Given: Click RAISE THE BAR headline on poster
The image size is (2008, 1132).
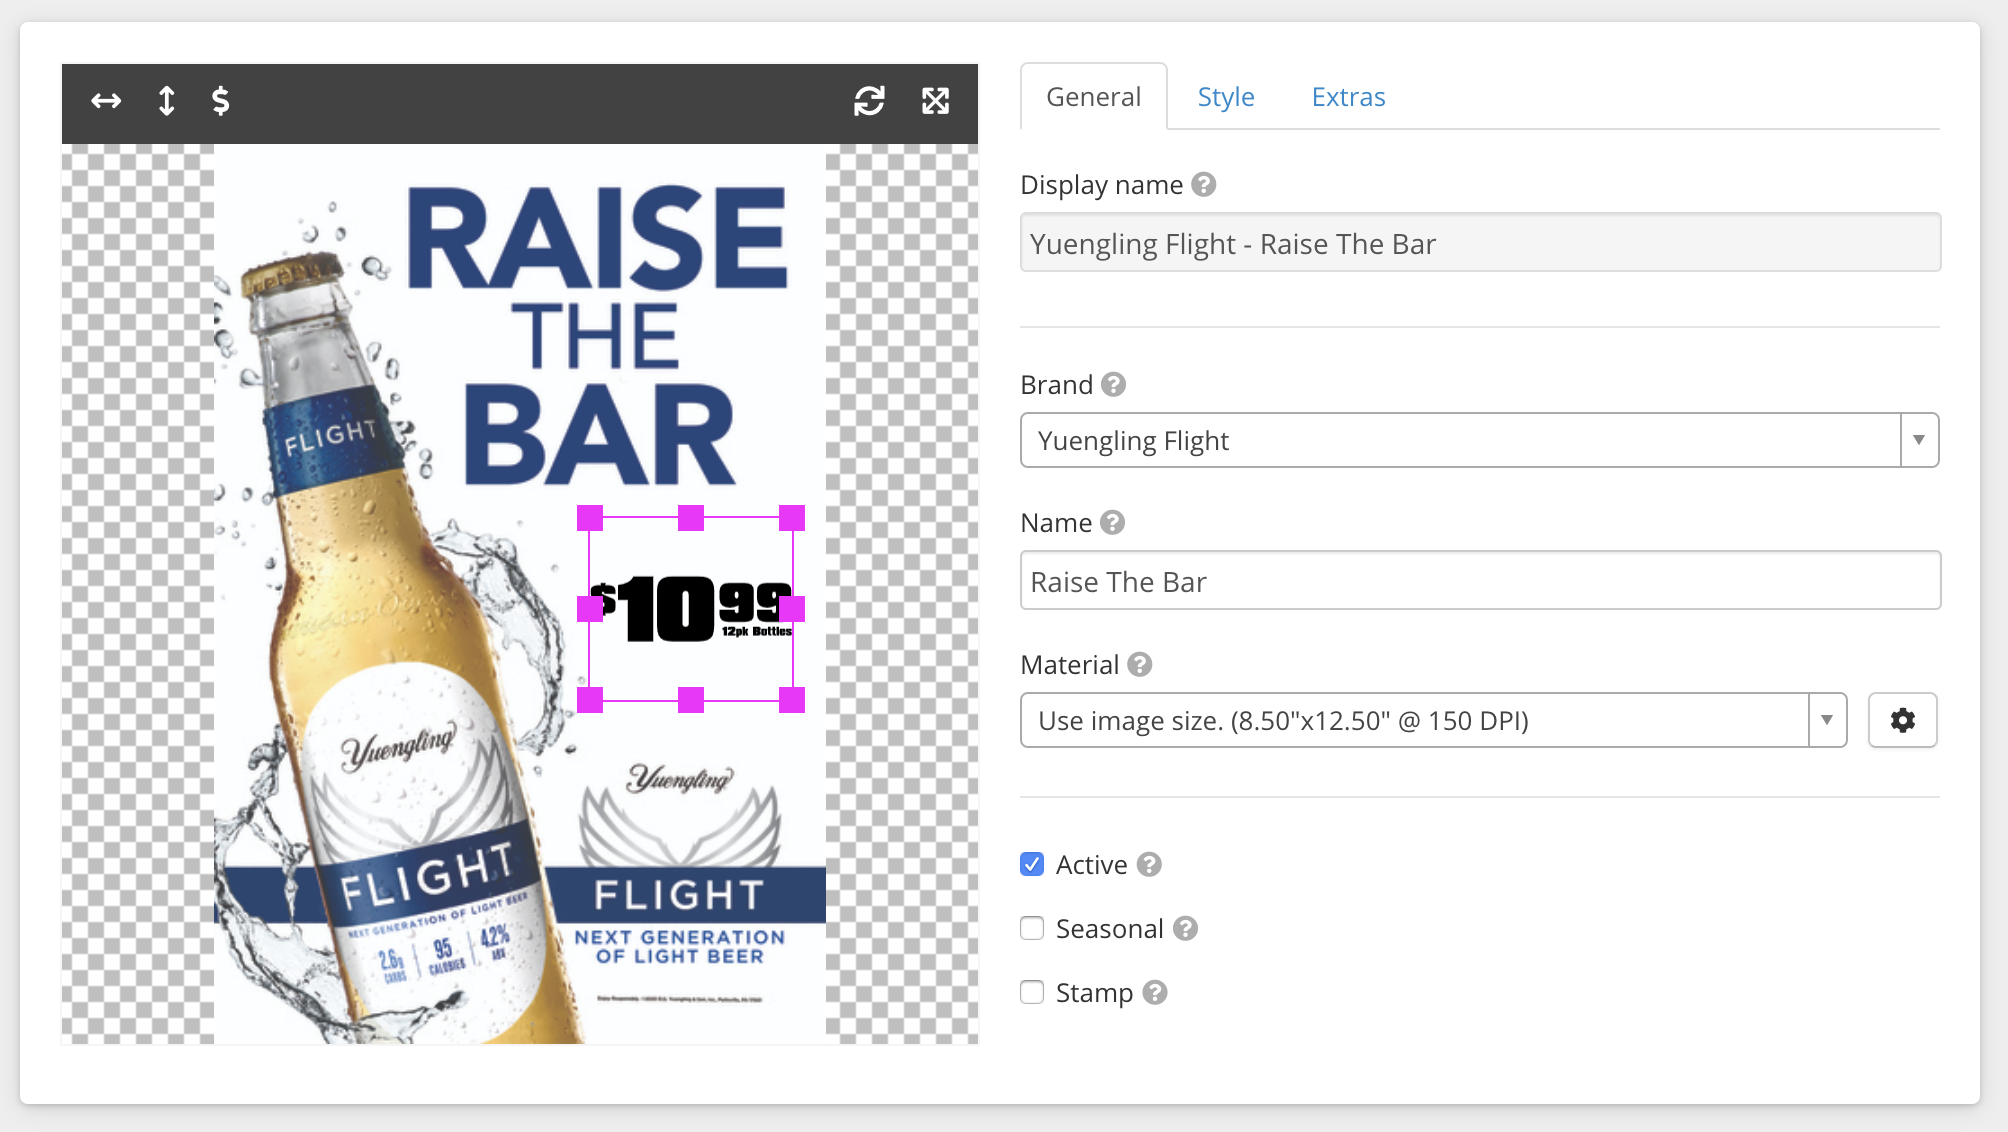Looking at the screenshot, I should [598, 336].
